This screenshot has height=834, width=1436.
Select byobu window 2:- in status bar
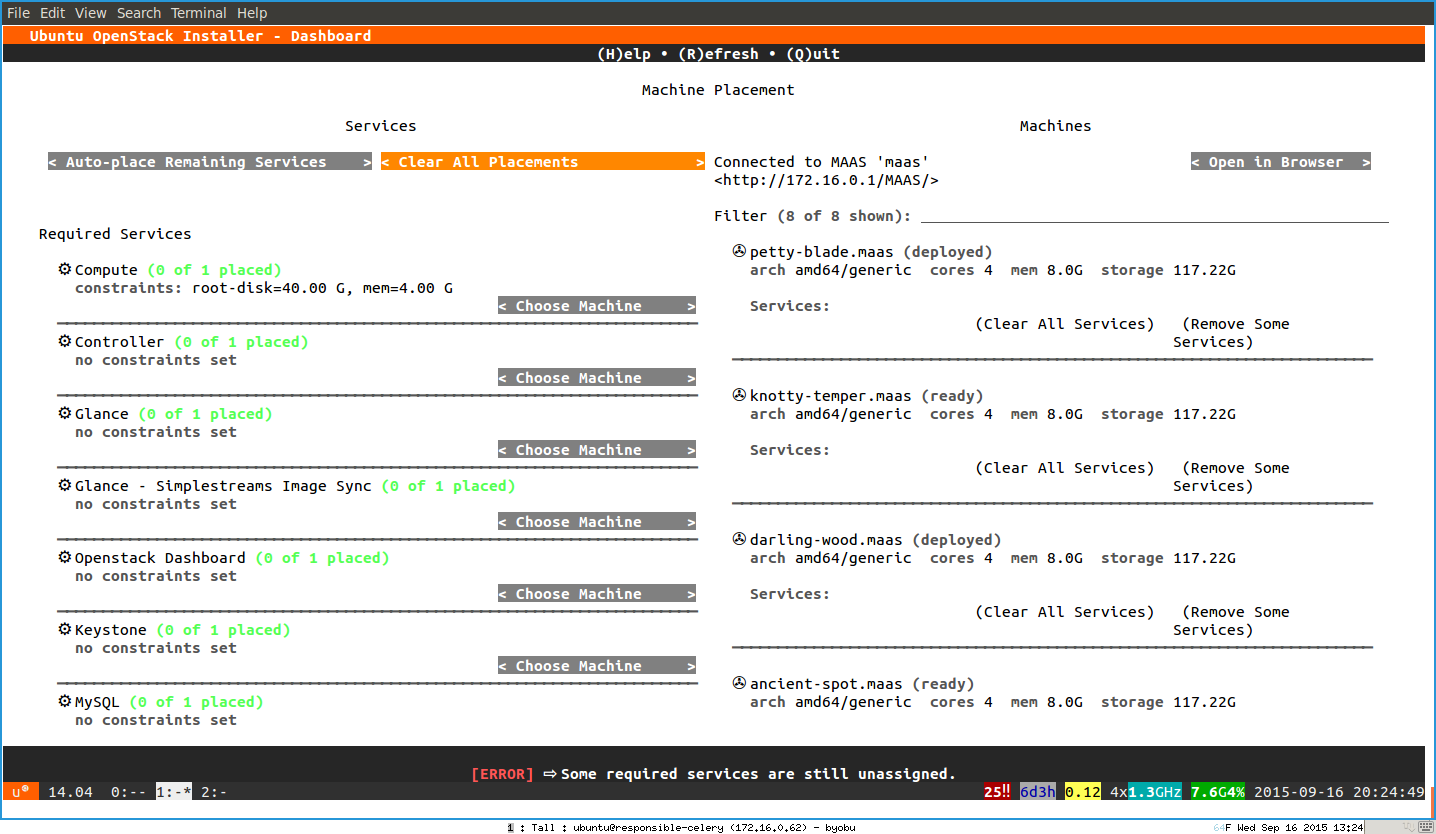click(214, 792)
